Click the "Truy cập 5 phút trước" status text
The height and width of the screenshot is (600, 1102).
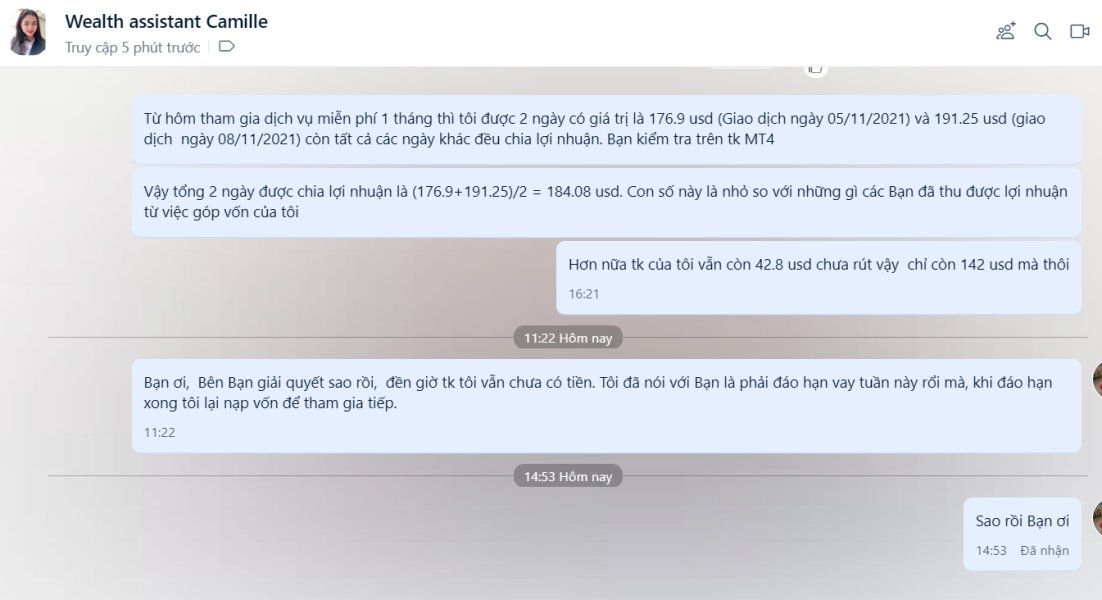click(132, 47)
